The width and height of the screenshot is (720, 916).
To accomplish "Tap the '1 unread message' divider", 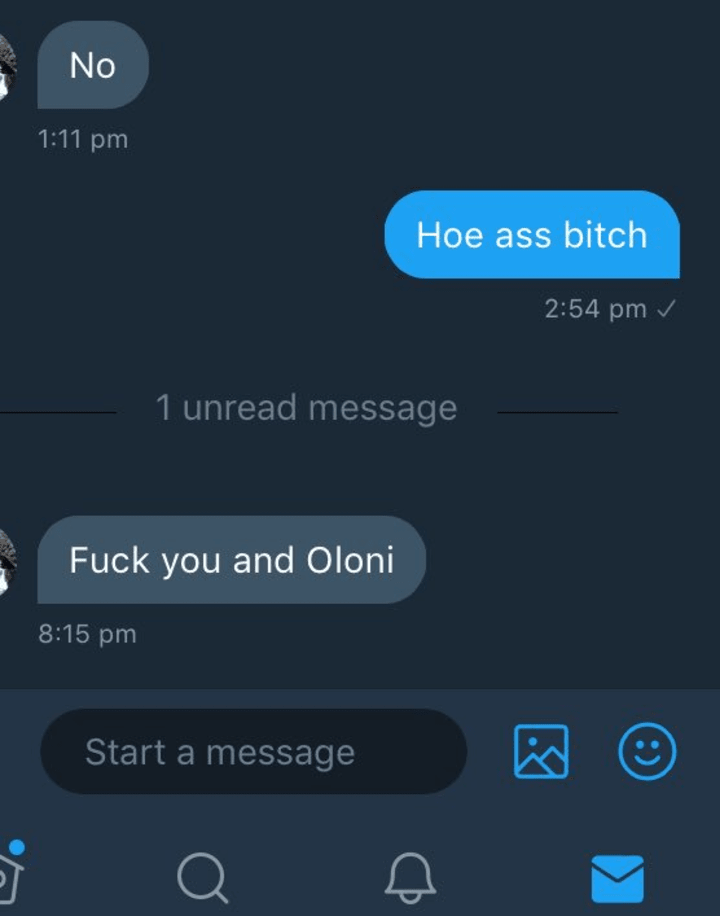I will coord(306,408).
